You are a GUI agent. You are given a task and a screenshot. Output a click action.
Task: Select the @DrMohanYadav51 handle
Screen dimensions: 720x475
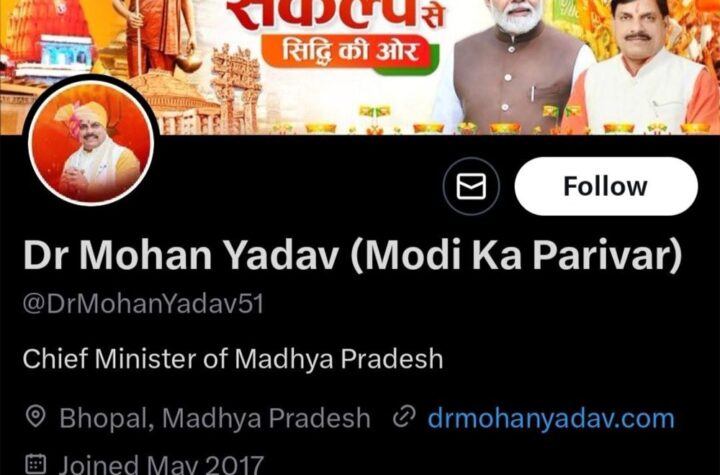[143, 304]
